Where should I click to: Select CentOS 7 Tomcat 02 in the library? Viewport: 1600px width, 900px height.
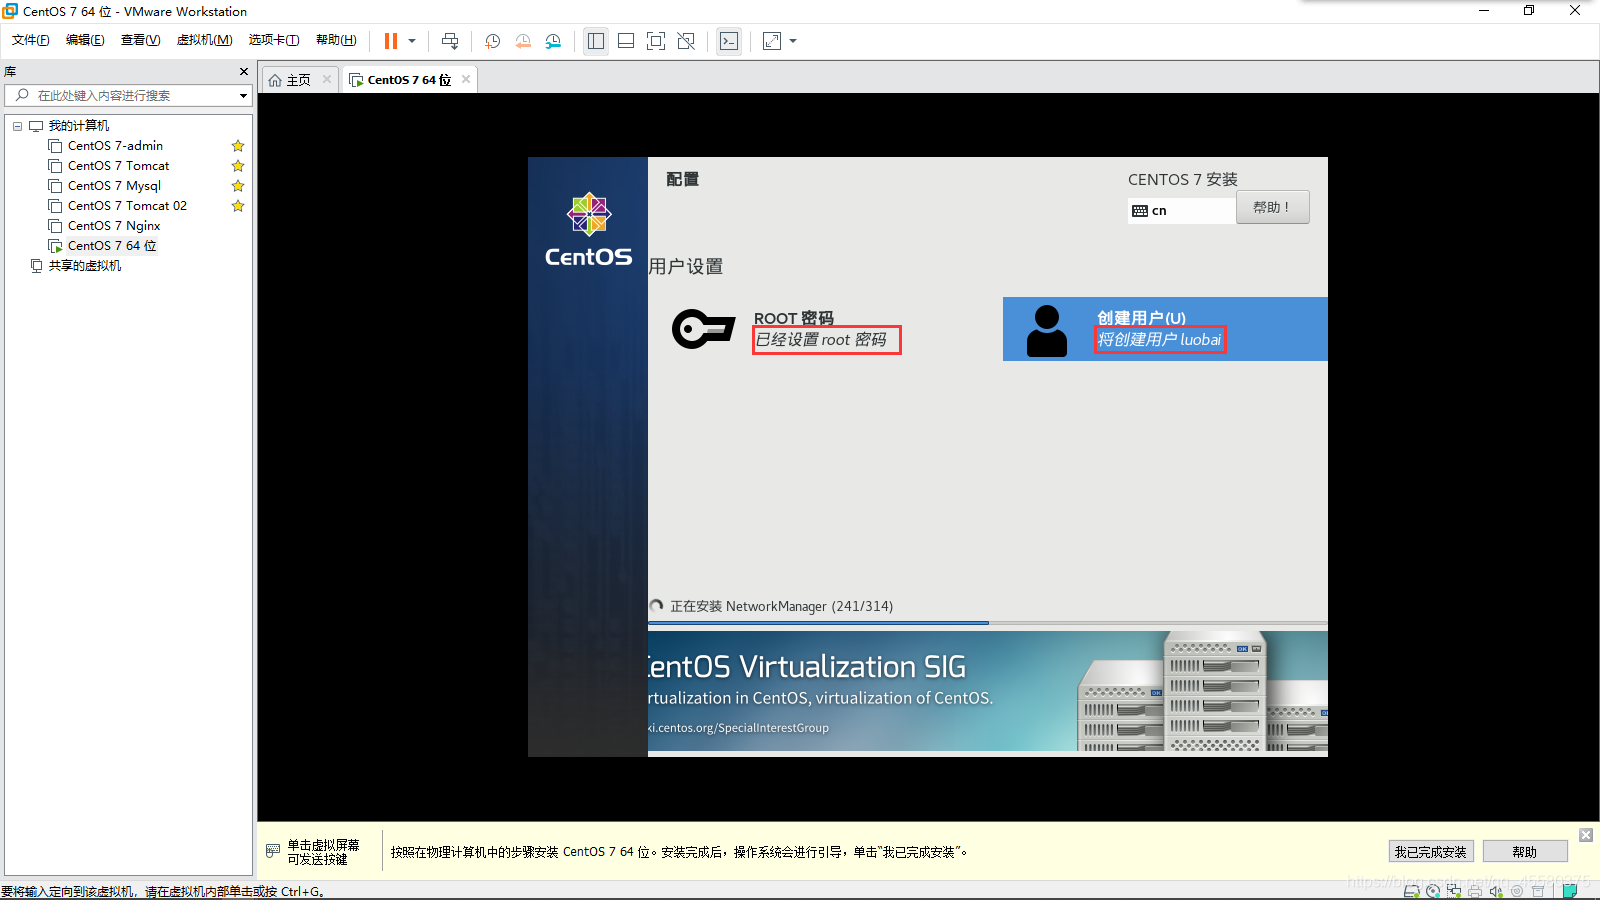click(127, 206)
